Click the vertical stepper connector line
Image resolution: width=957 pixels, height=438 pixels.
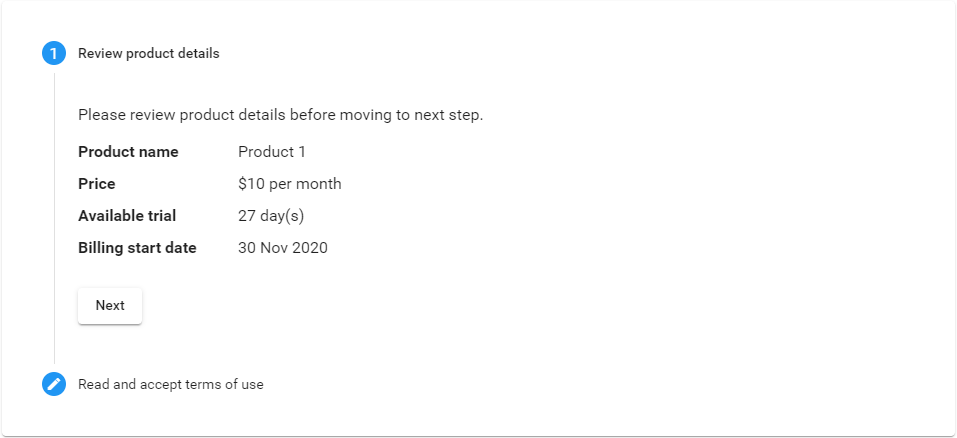click(54, 218)
